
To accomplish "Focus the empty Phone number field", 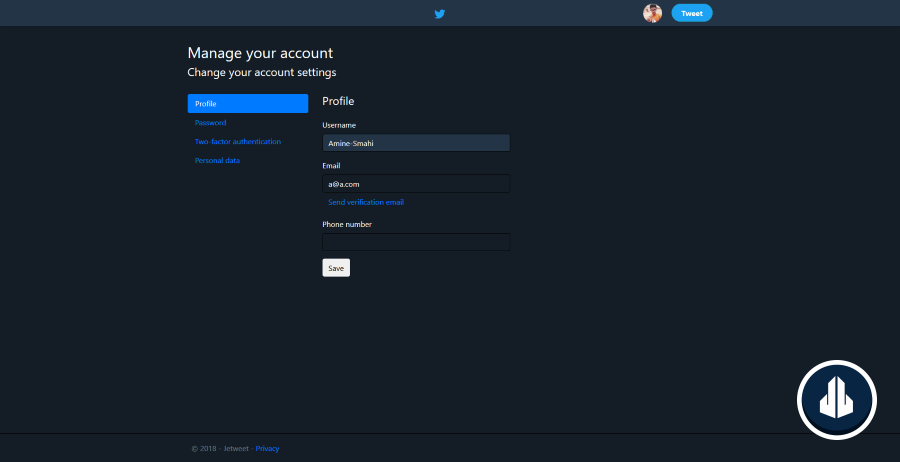I will pos(416,242).
